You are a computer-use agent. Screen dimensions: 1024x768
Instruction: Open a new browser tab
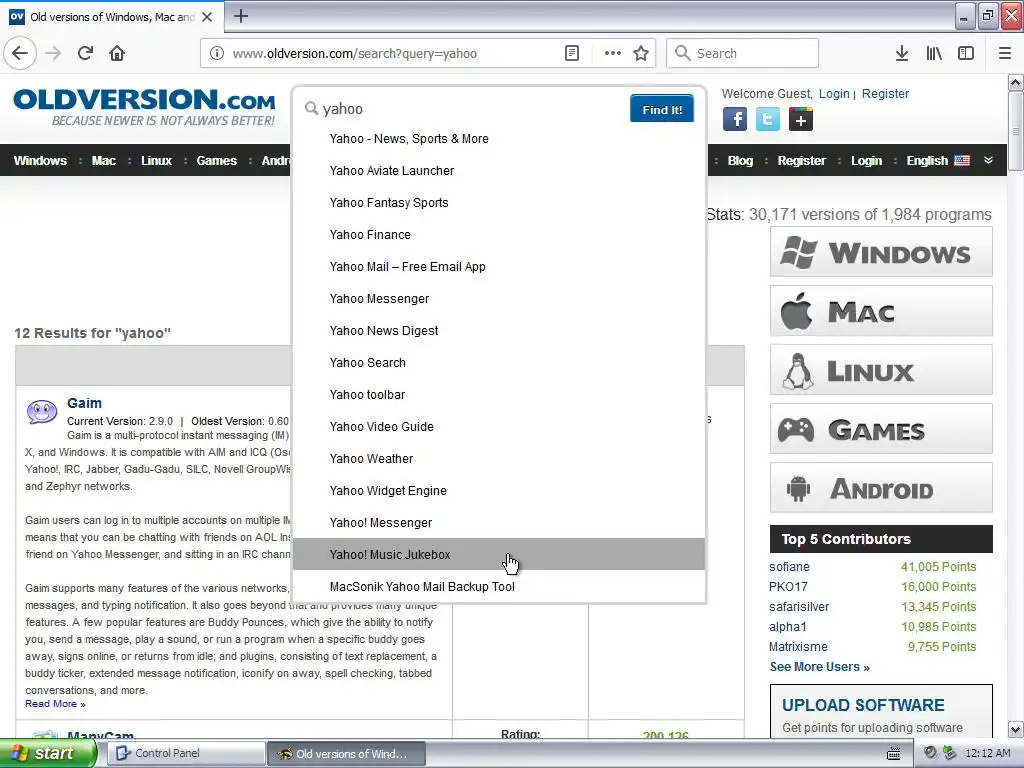click(x=241, y=16)
